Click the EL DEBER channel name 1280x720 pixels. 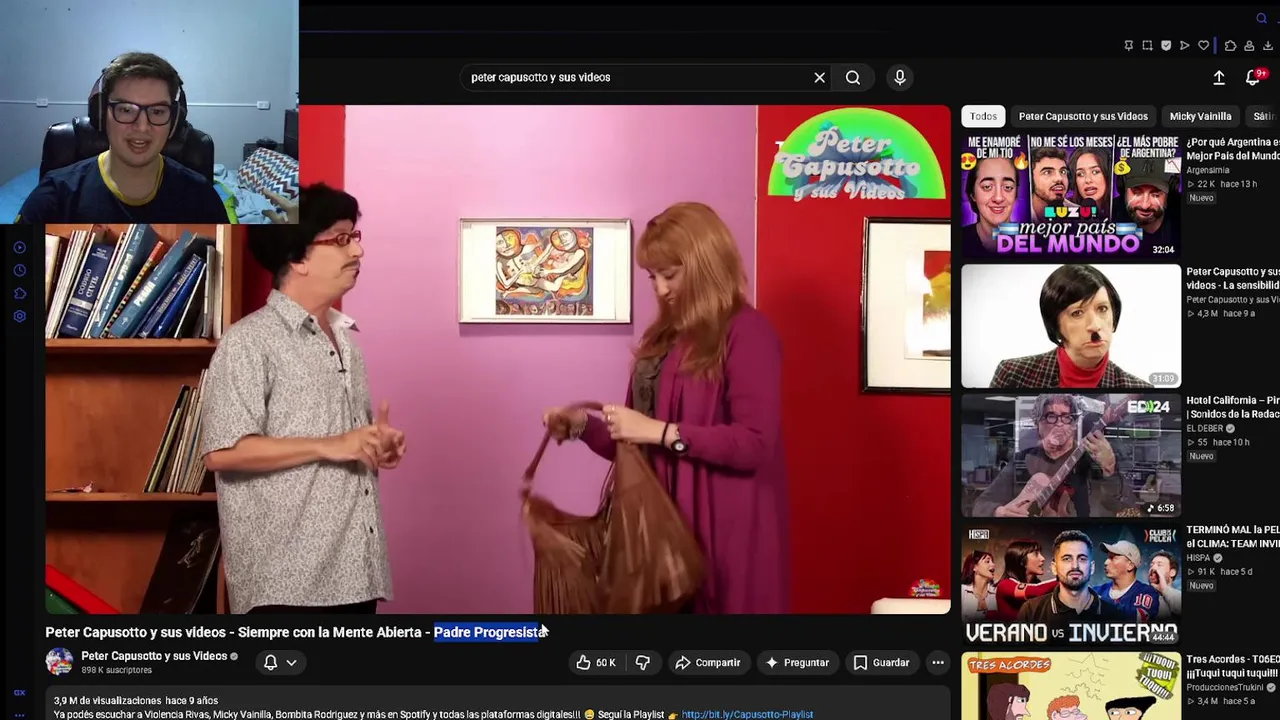[1205, 428]
